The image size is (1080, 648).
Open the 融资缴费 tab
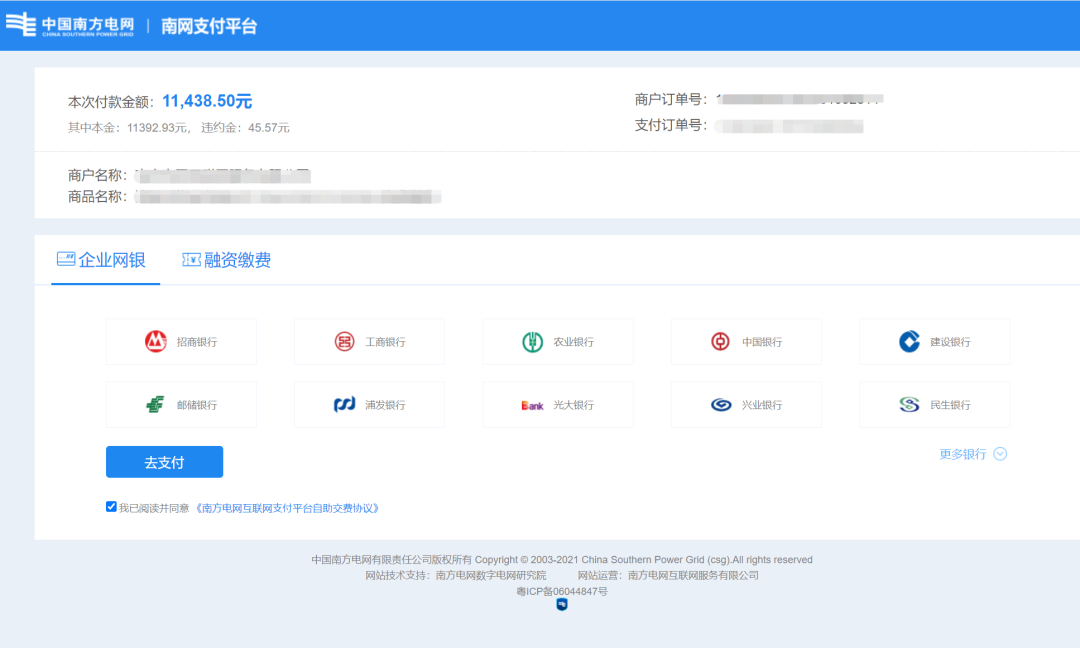tap(226, 261)
